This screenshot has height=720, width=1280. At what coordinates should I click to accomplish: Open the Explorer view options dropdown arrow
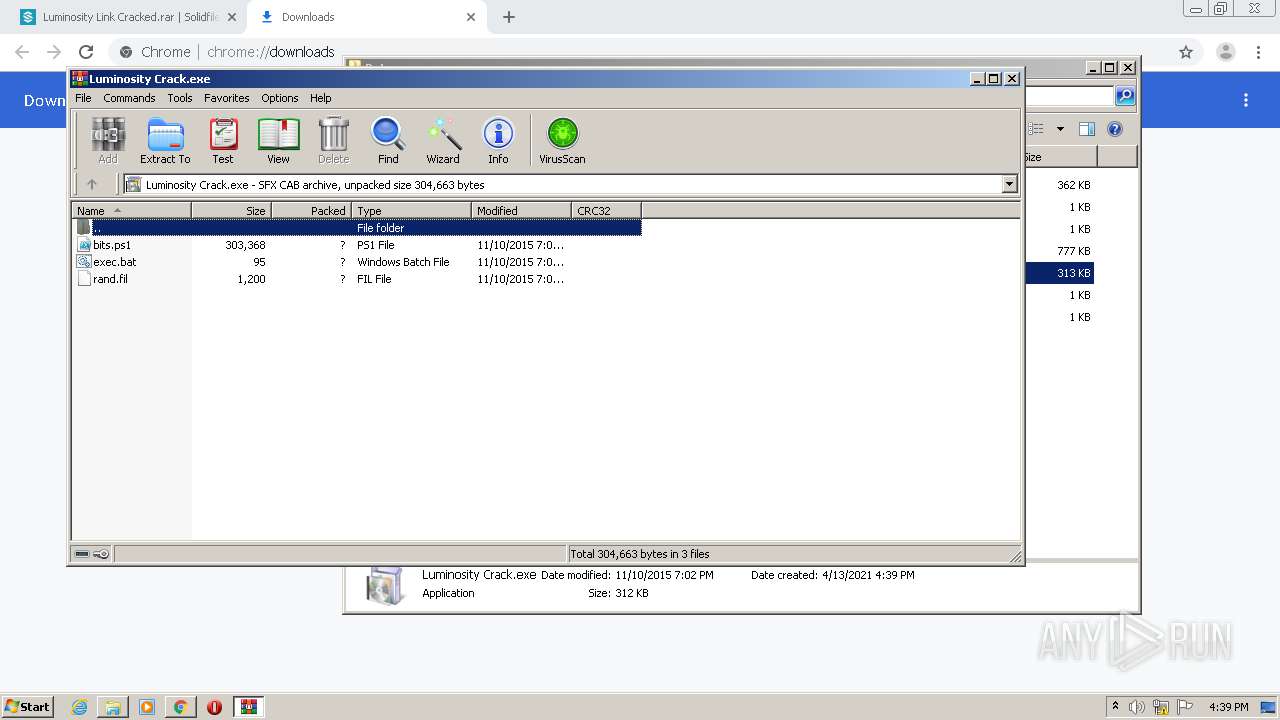1060,129
